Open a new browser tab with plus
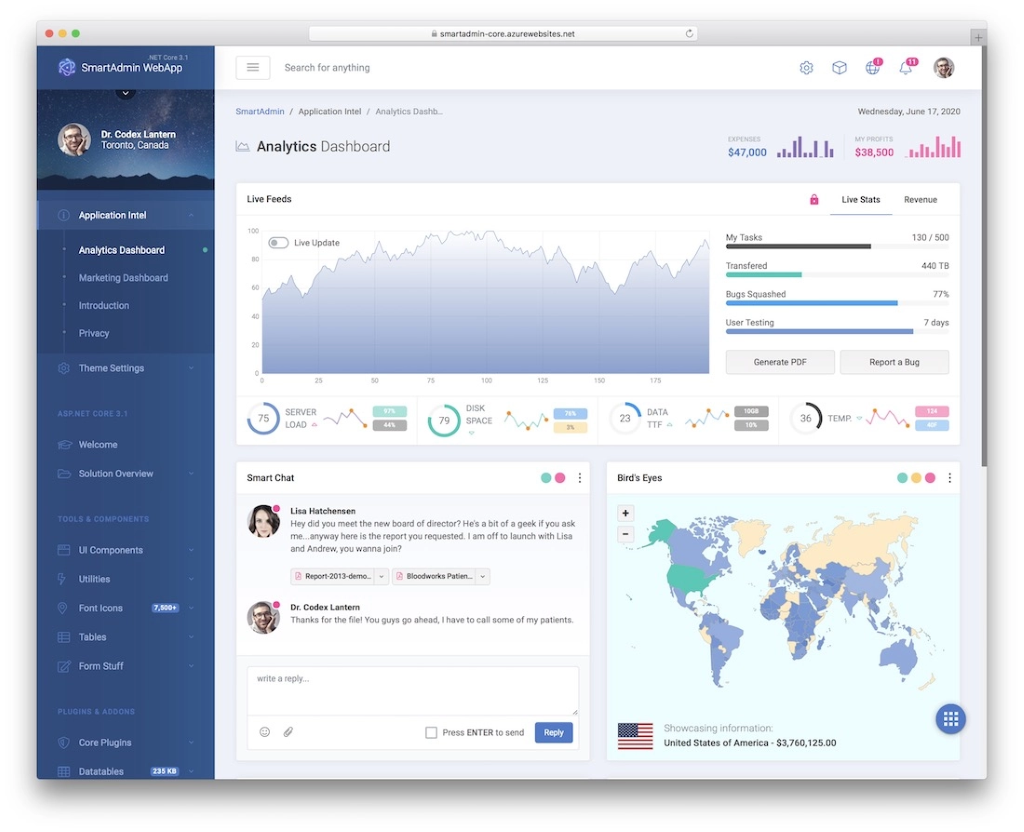1024x832 pixels. (x=978, y=37)
